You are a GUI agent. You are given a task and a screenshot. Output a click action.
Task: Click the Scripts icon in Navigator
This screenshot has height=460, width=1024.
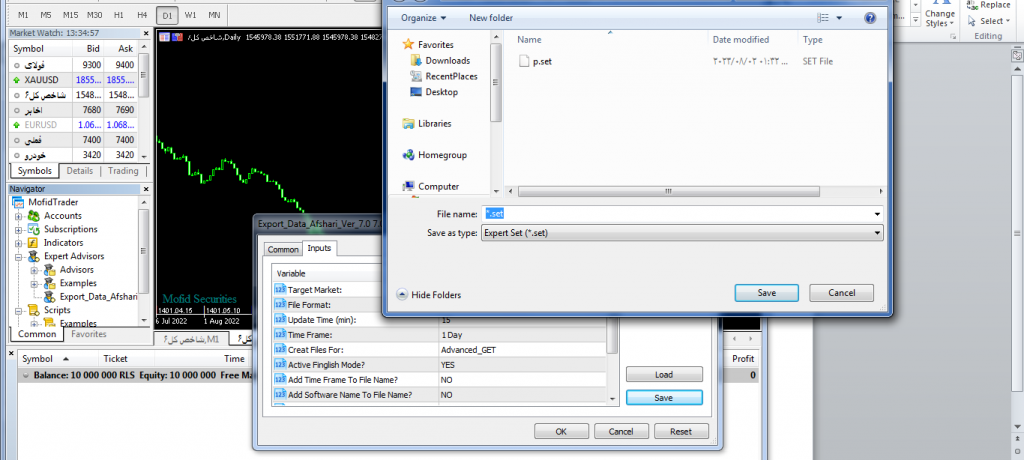pyautogui.click(x=33, y=310)
